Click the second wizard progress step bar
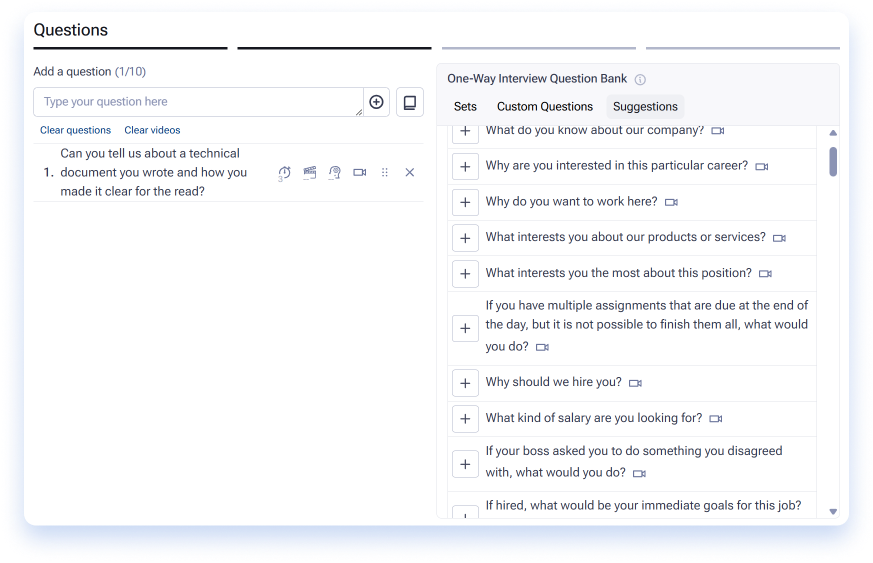The height and width of the screenshot is (563, 873). click(334, 48)
